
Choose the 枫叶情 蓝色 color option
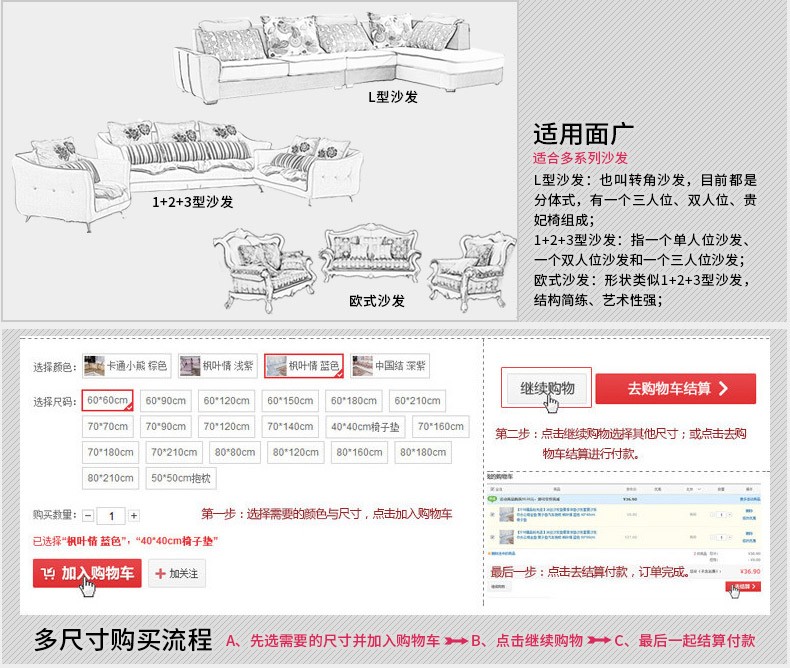click(x=304, y=366)
